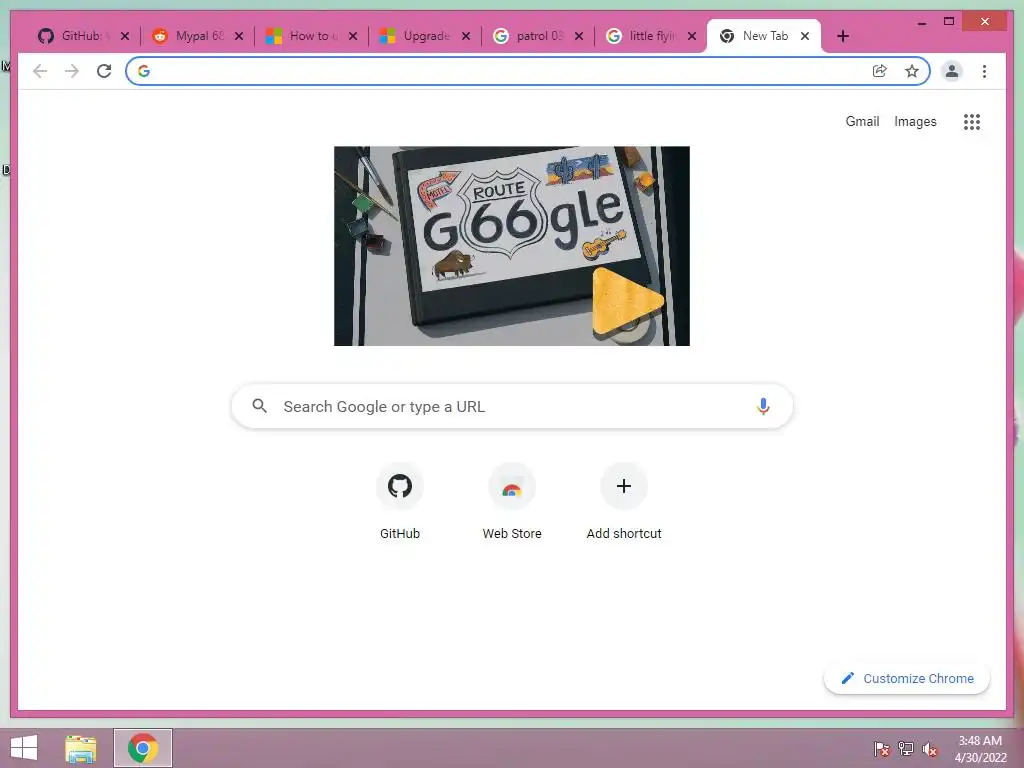Switch to the Upgrade tab
Screen dimensions: 1024x768
tap(423, 36)
